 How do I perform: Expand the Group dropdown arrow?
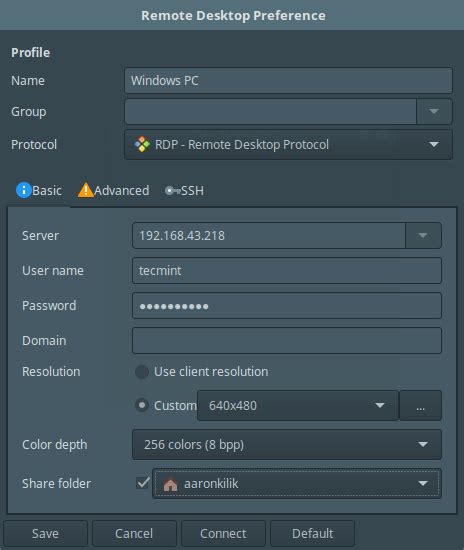pyautogui.click(x=434, y=112)
